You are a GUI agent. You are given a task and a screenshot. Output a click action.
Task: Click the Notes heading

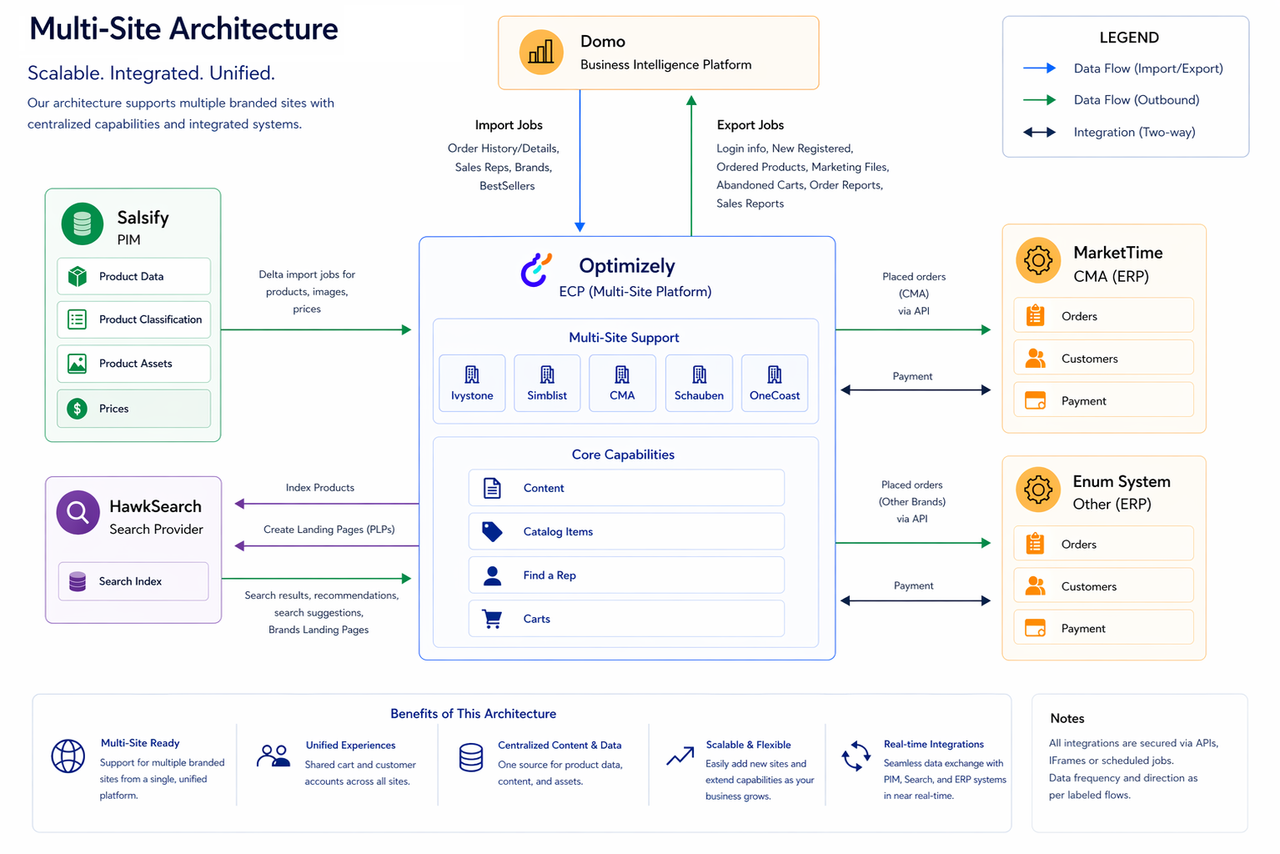pyautogui.click(x=1067, y=718)
